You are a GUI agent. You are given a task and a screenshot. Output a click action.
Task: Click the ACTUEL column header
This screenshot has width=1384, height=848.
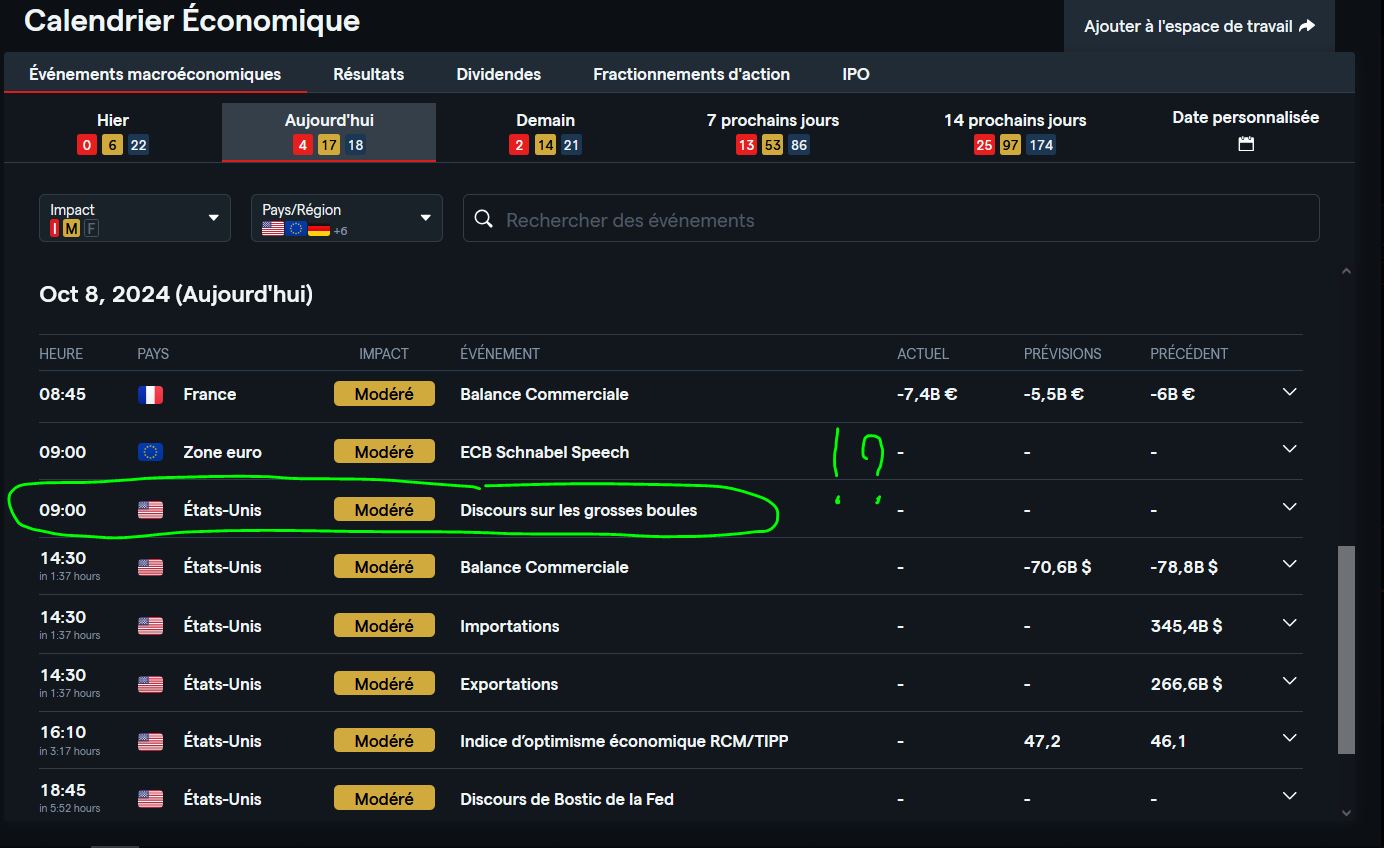pos(923,354)
